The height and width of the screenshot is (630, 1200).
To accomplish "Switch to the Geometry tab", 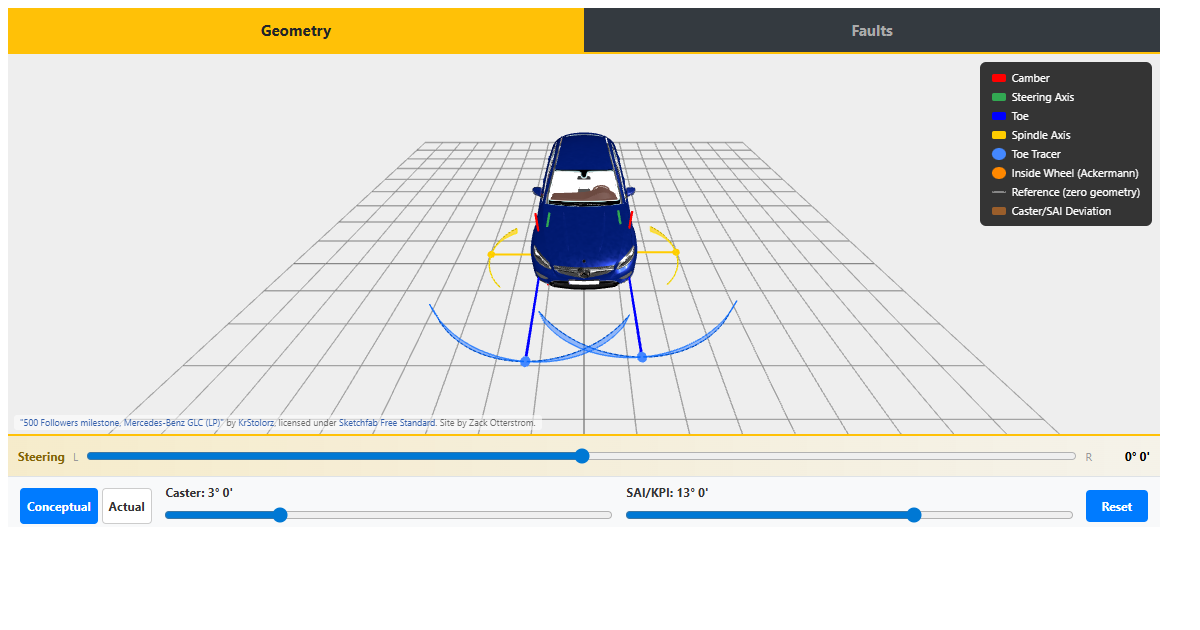I will (x=296, y=30).
